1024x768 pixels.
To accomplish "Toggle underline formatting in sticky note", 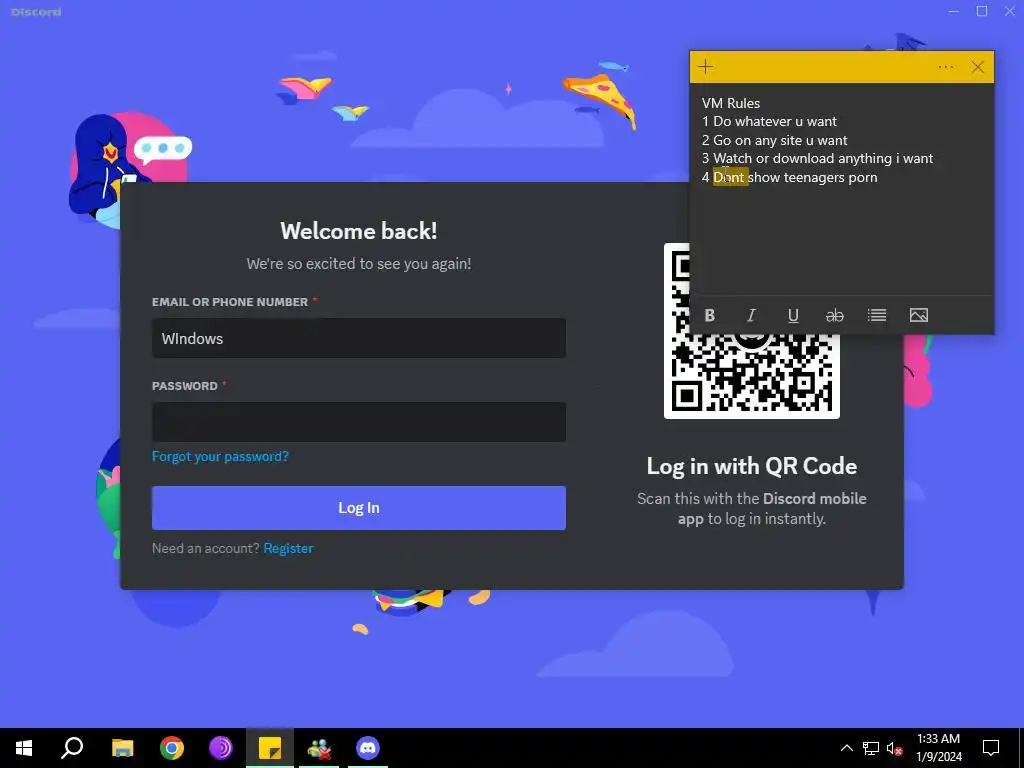I will pos(793,315).
